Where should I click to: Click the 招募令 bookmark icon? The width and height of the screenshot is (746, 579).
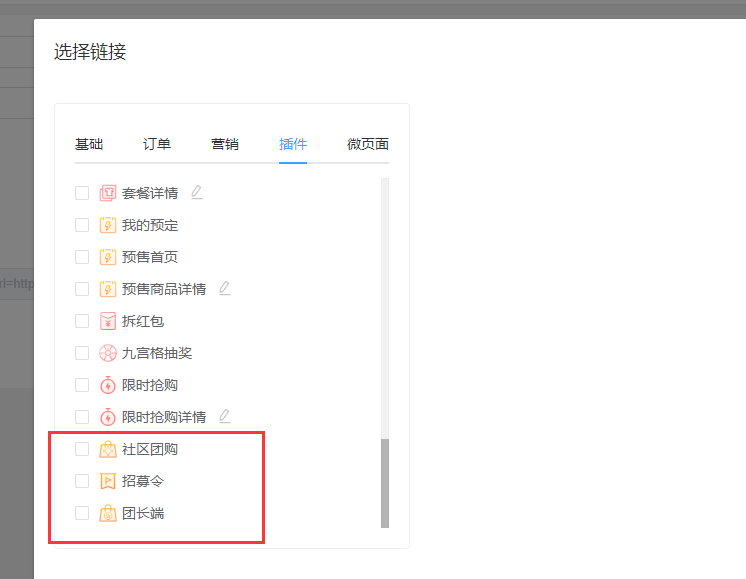tap(108, 481)
